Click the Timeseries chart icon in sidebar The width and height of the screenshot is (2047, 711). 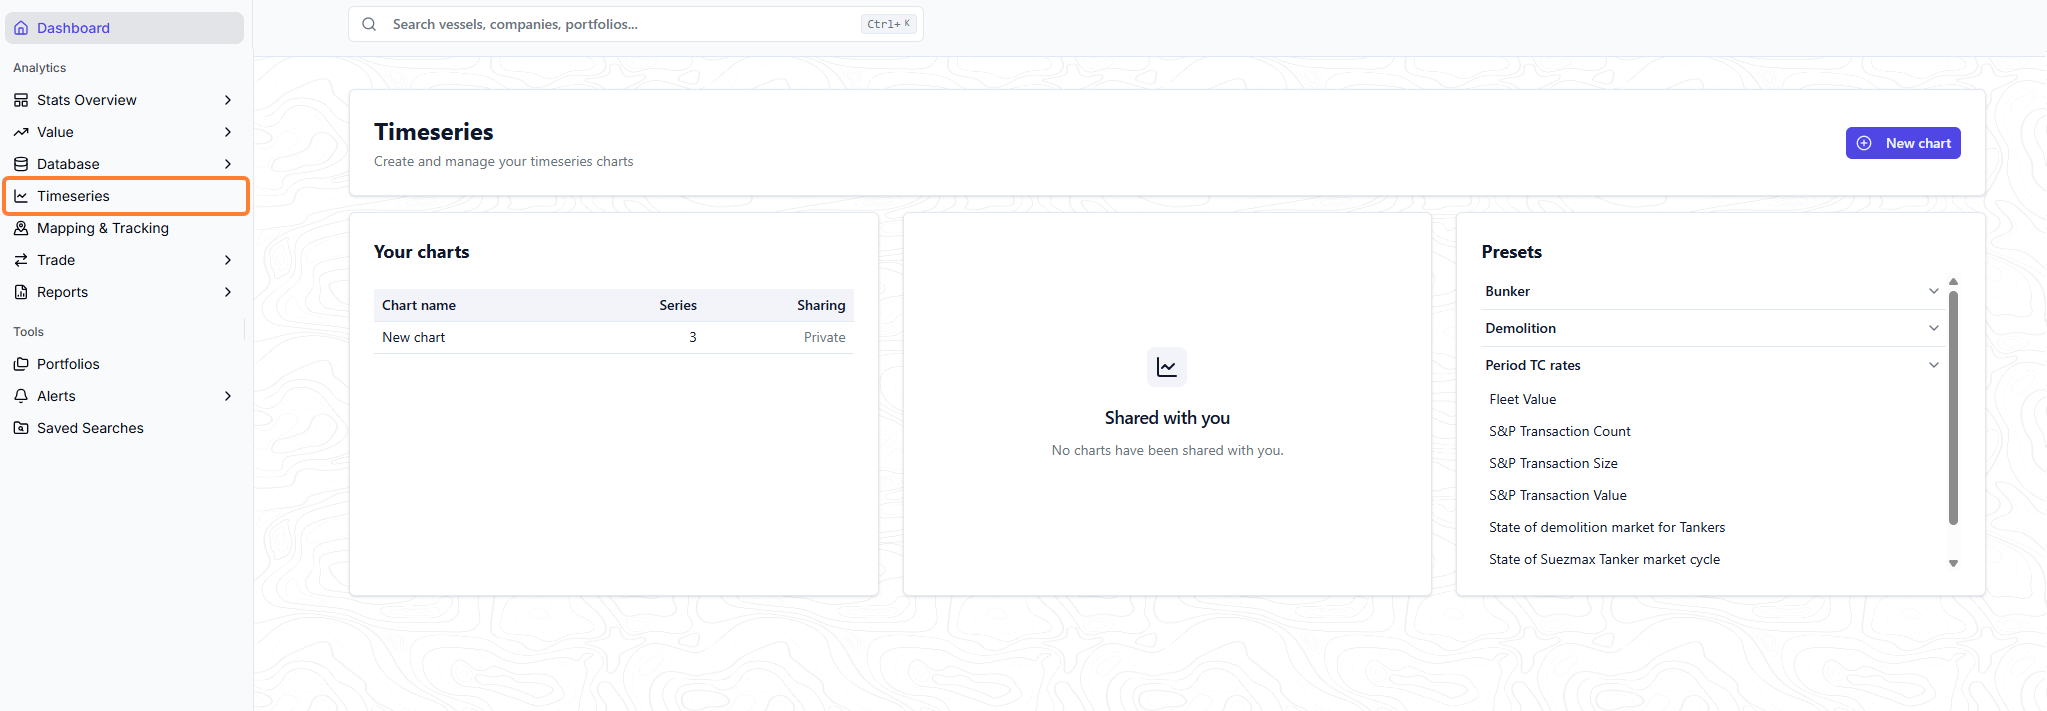(21, 196)
